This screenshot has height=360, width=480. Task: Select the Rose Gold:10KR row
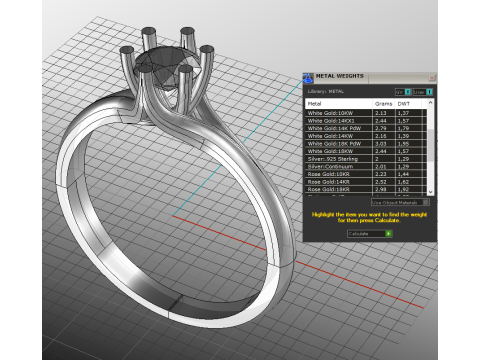(x=366, y=174)
